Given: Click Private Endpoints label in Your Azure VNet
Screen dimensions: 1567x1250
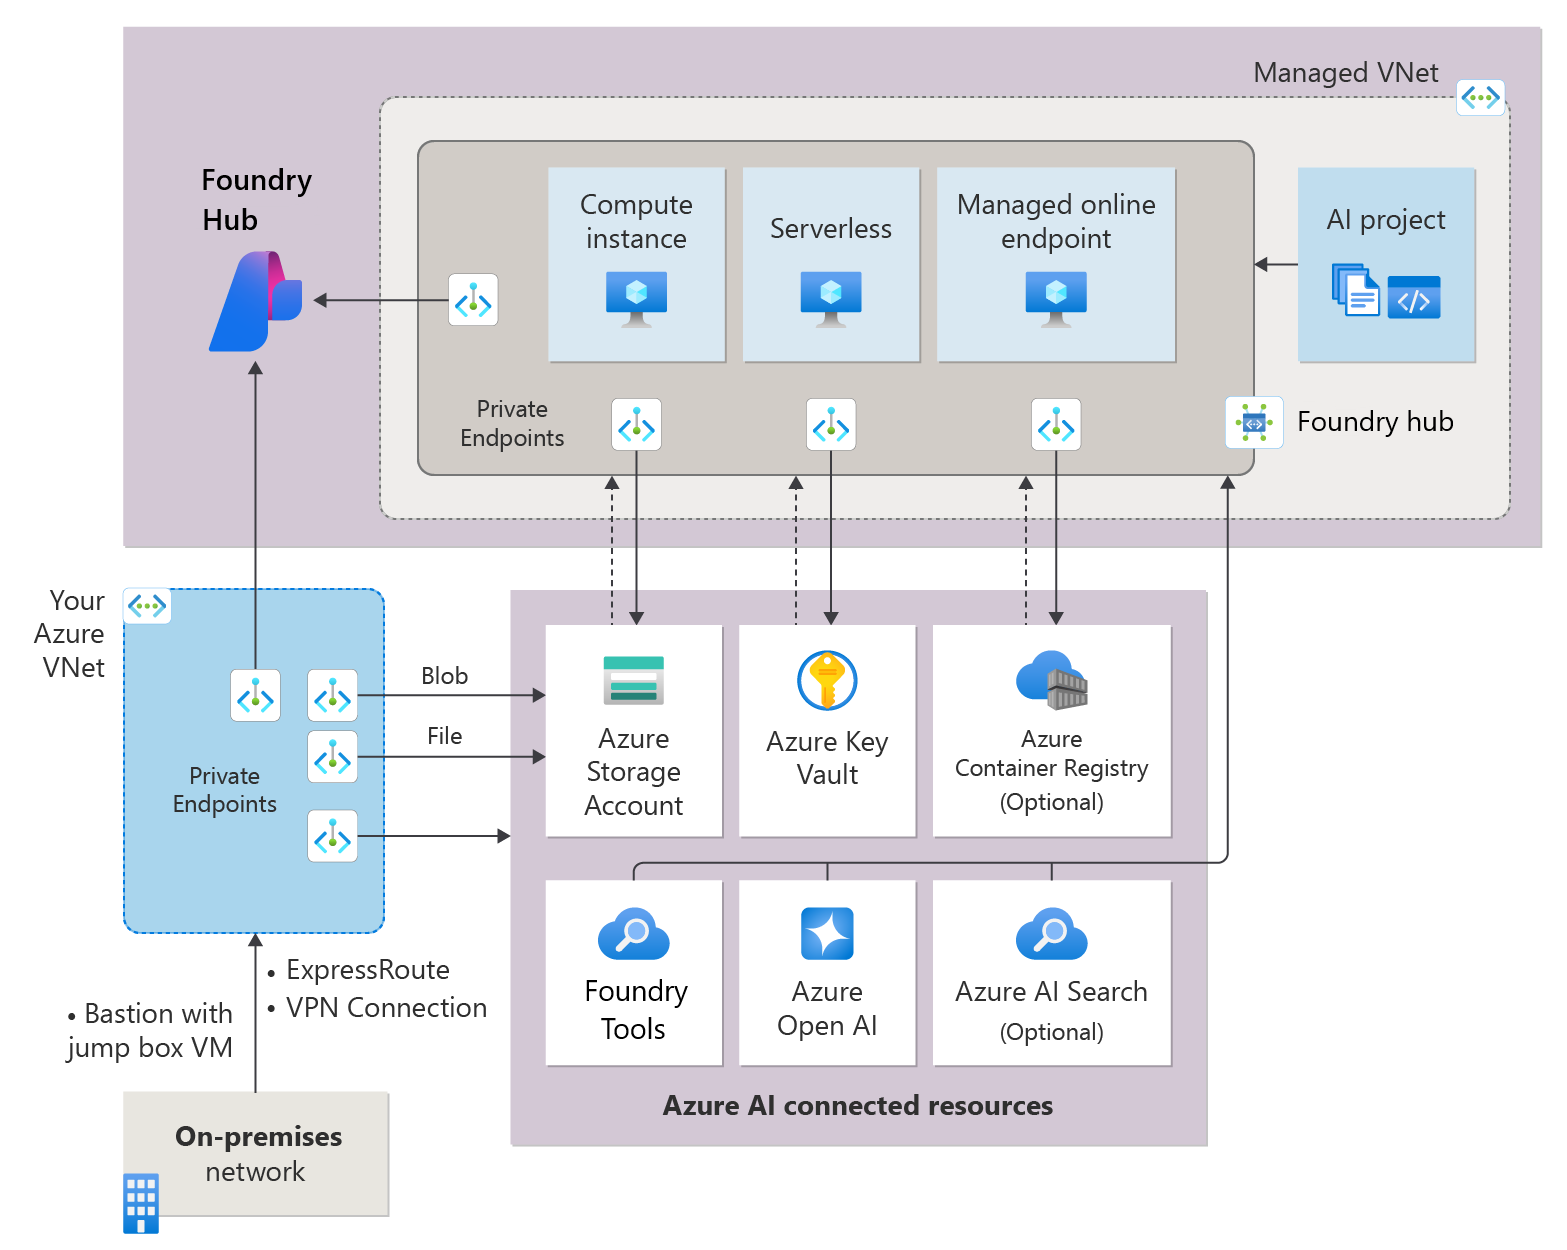Looking at the screenshot, I should (224, 790).
